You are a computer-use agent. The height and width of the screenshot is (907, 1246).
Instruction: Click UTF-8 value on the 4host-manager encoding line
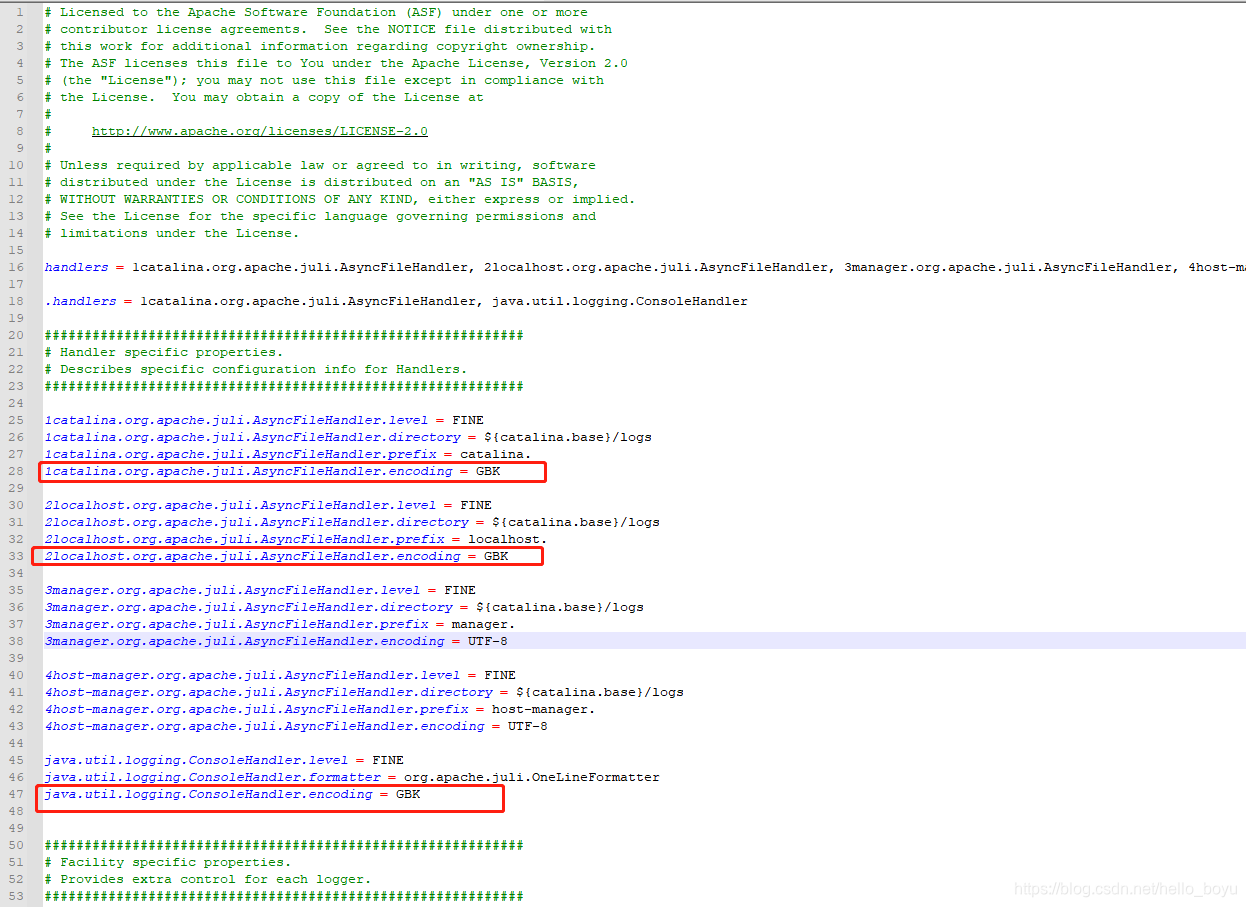(x=528, y=726)
